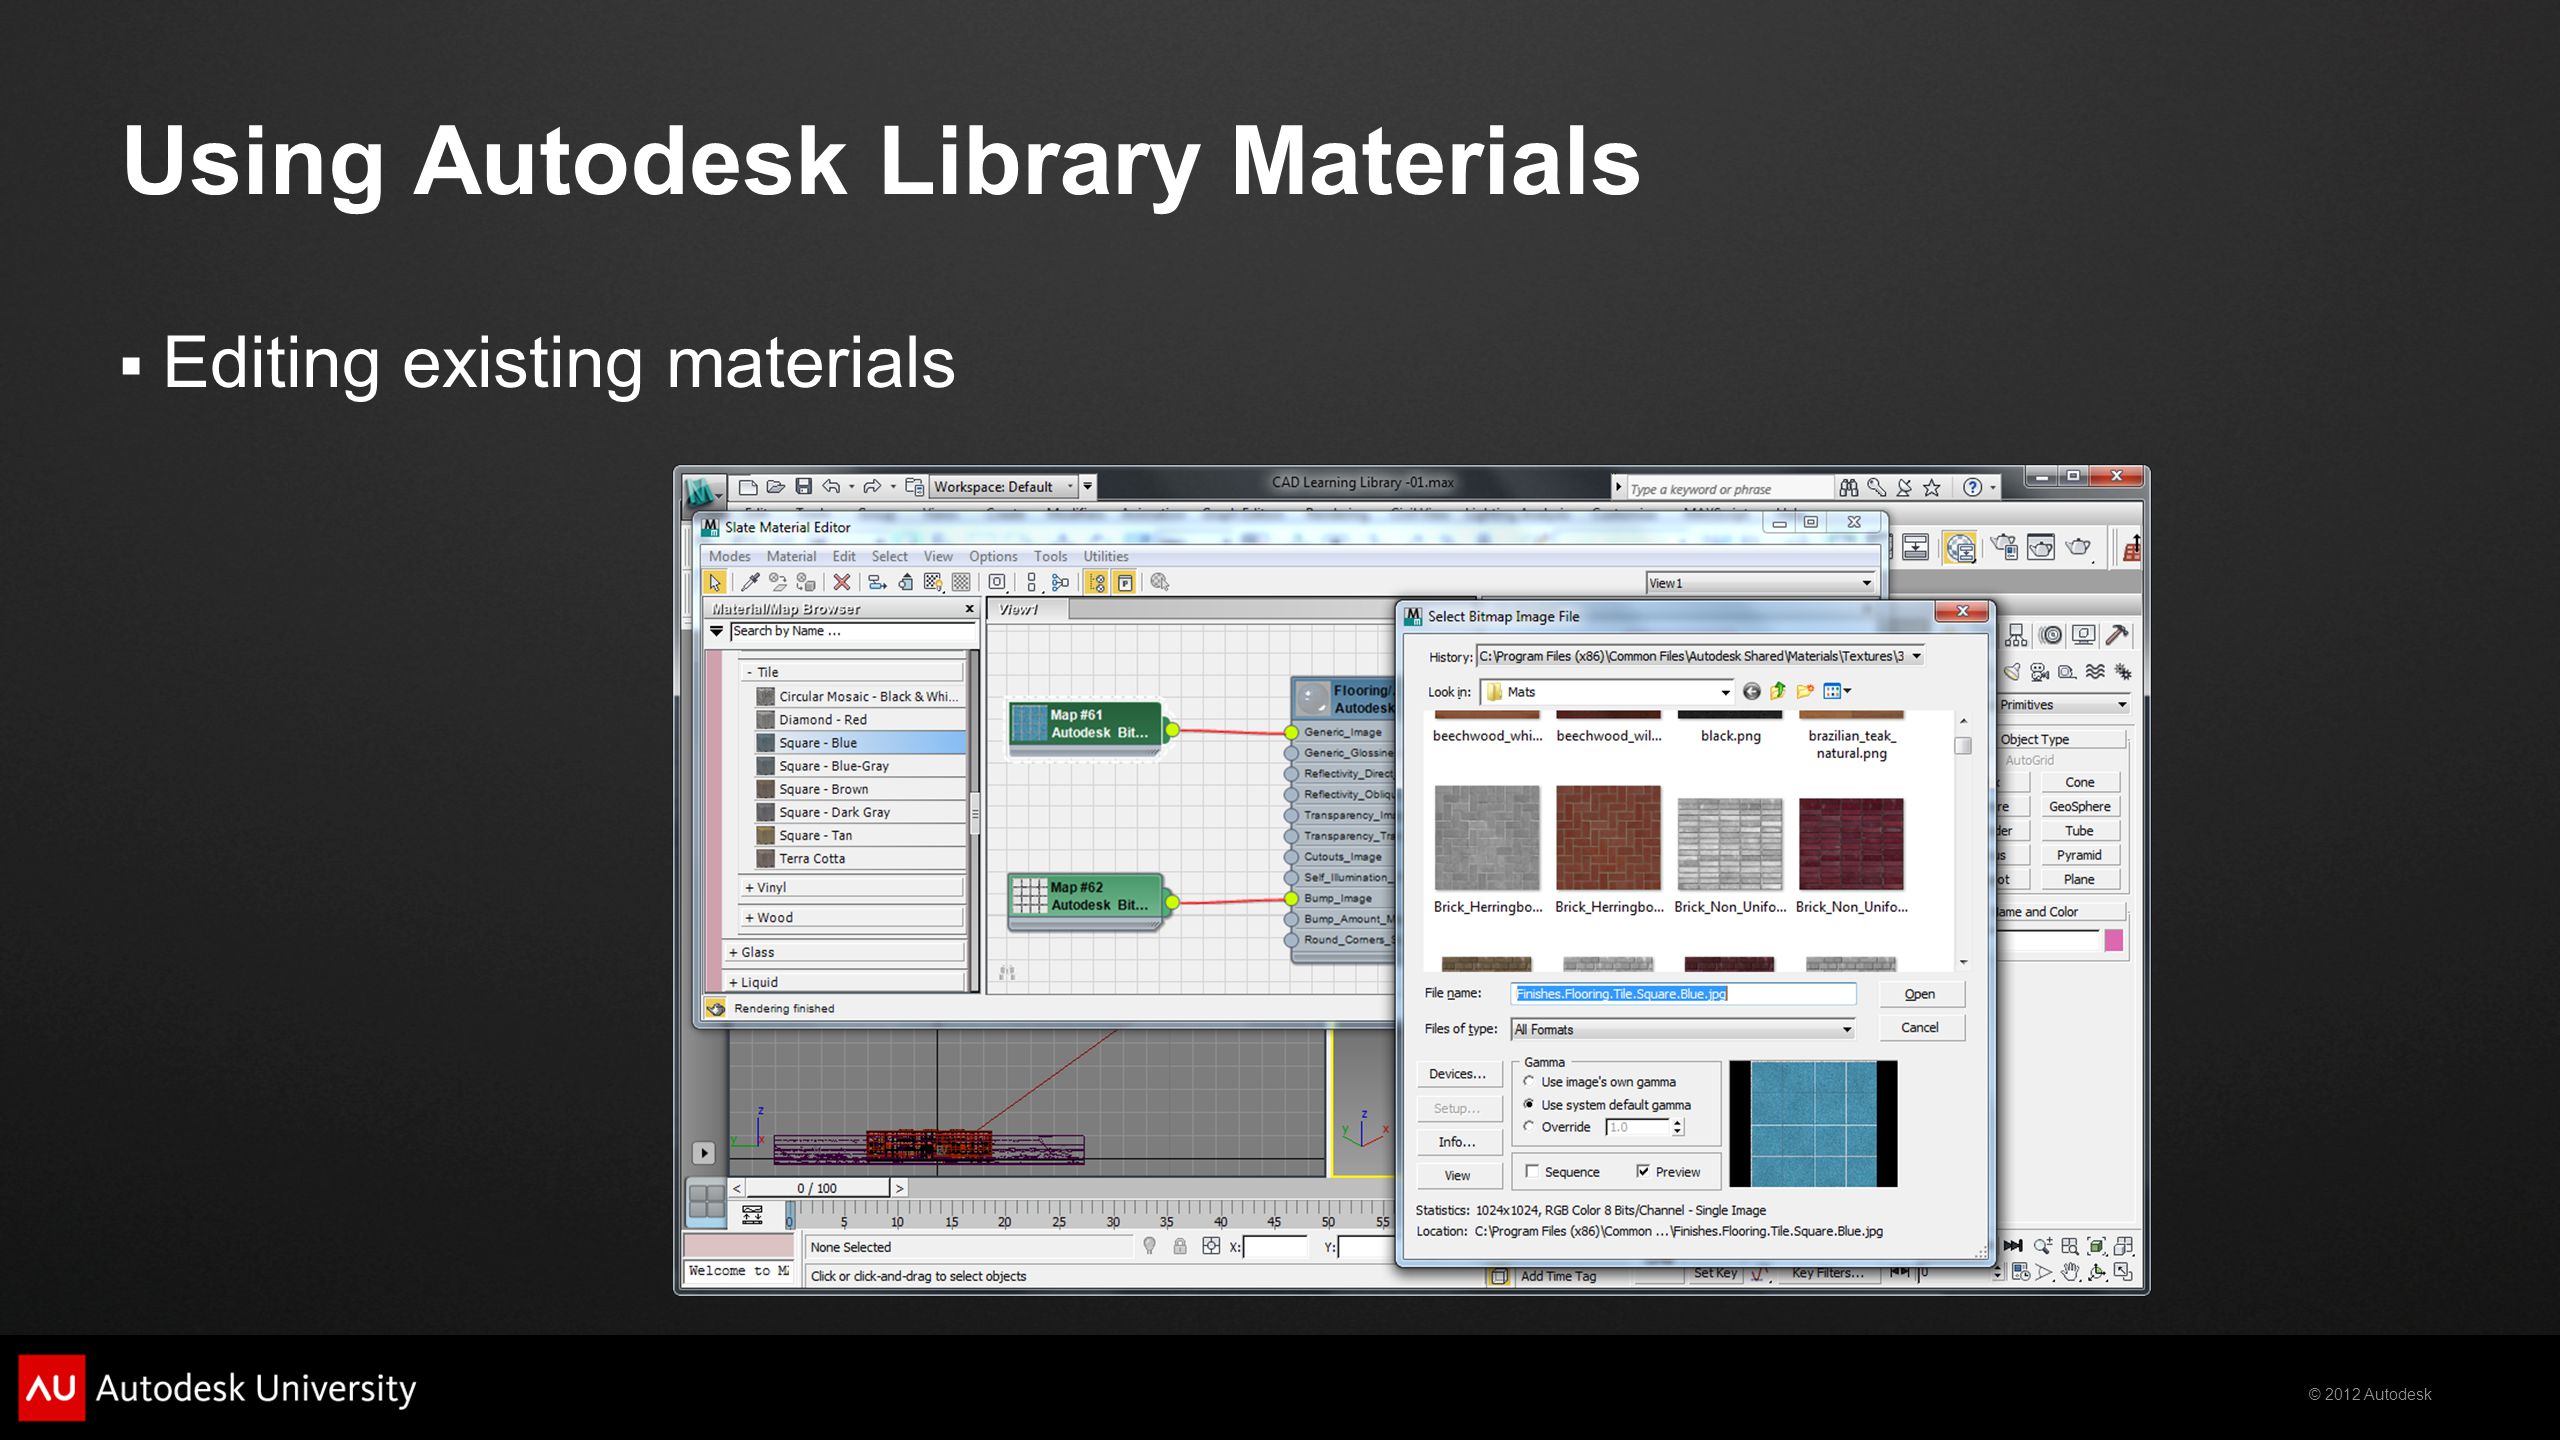Click the binoculars search icon
The image size is (2560, 1440).
[1848, 488]
